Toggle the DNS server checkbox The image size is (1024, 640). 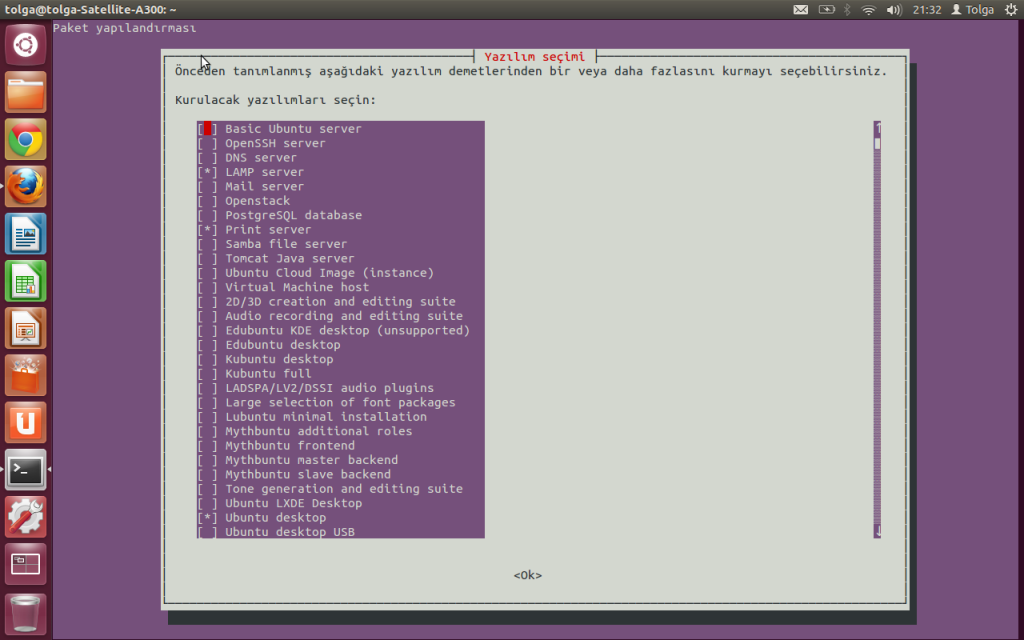(207, 157)
